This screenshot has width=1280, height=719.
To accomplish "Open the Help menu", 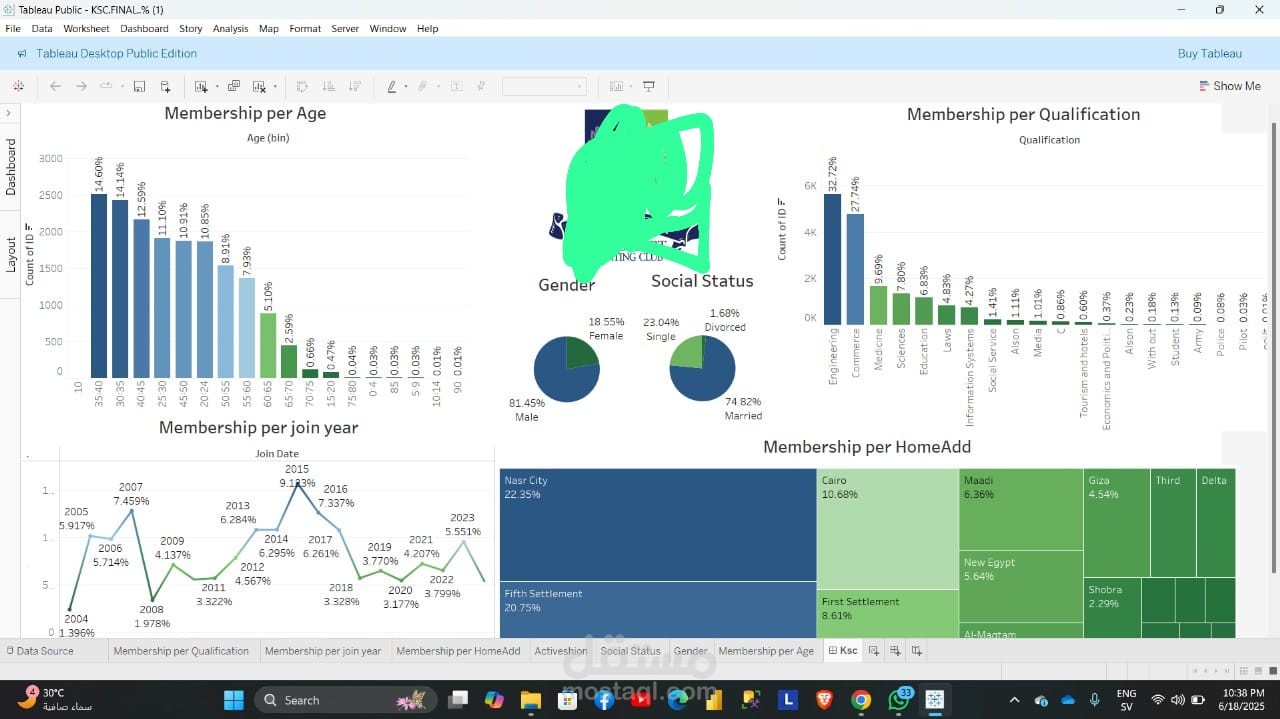I will 428,29.
